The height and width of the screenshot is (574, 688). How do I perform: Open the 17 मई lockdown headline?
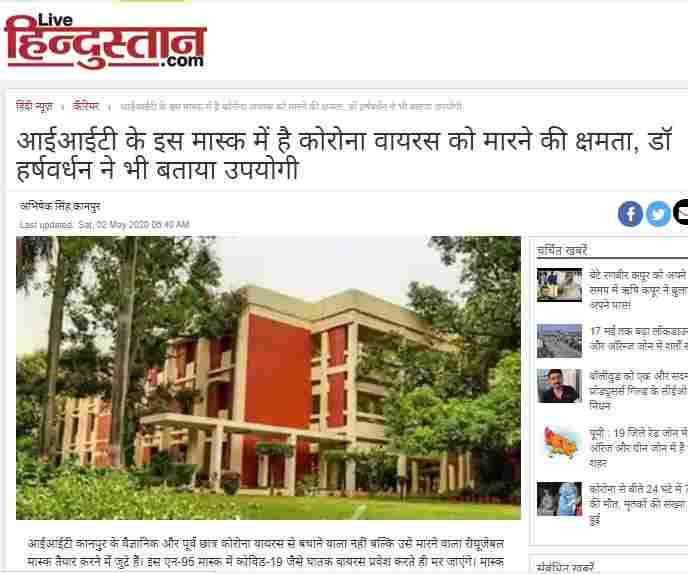pyautogui.click(x=638, y=338)
